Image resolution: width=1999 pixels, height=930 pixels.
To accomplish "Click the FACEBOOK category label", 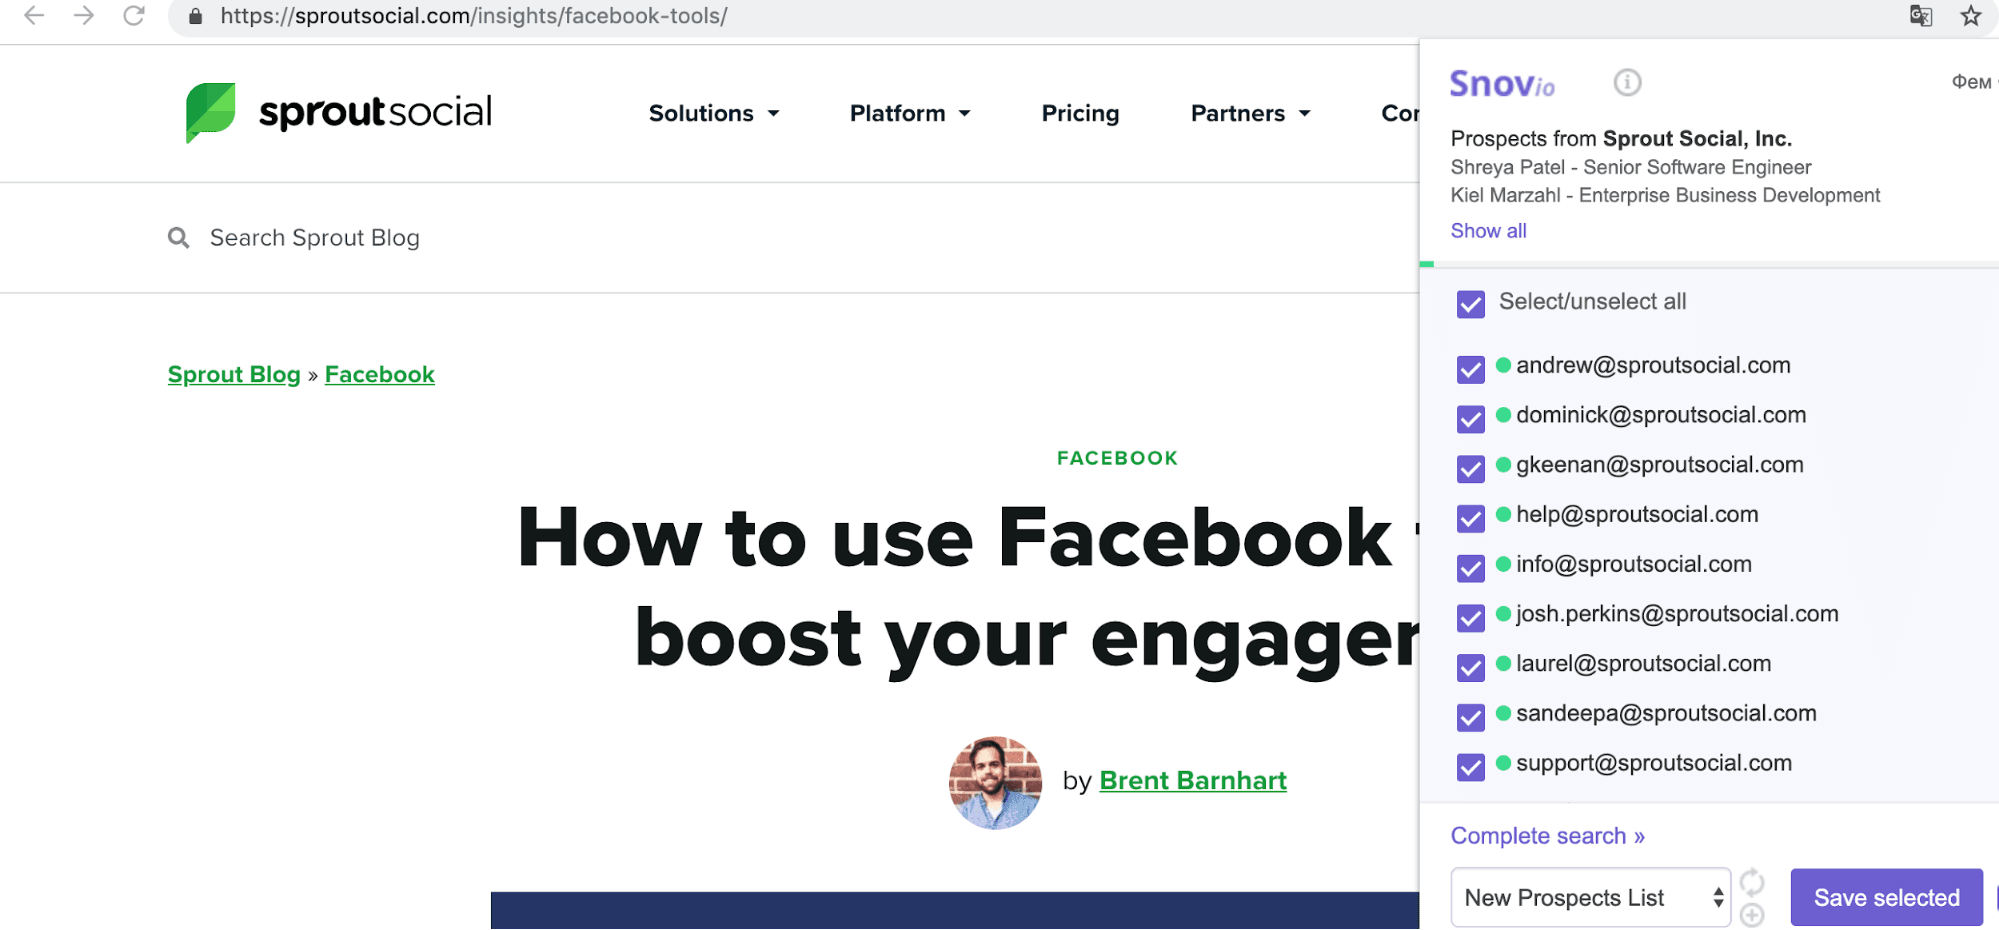I will (x=1117, y=458).
